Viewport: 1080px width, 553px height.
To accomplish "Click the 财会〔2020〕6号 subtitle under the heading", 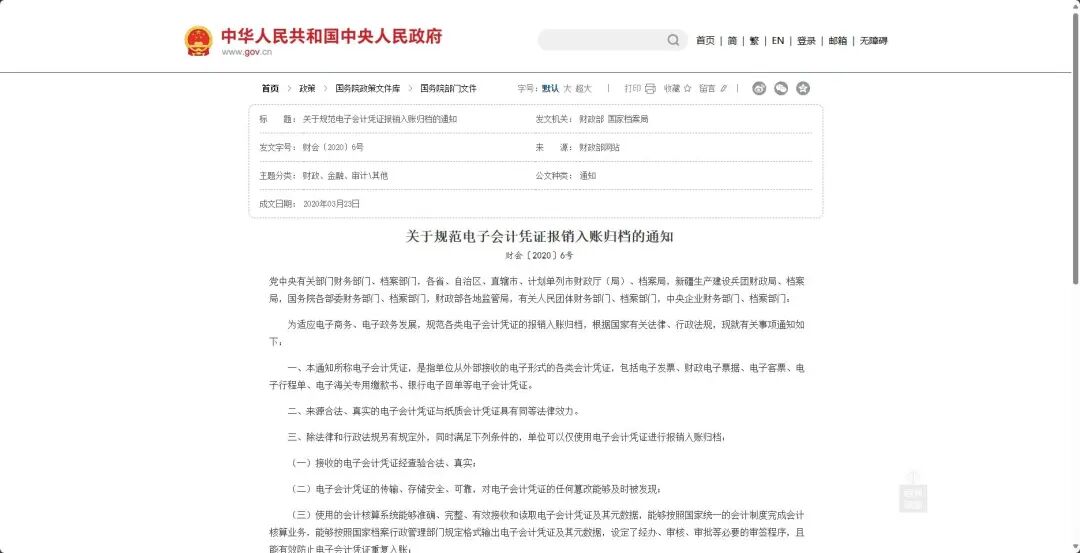I will tap(539, 255).
